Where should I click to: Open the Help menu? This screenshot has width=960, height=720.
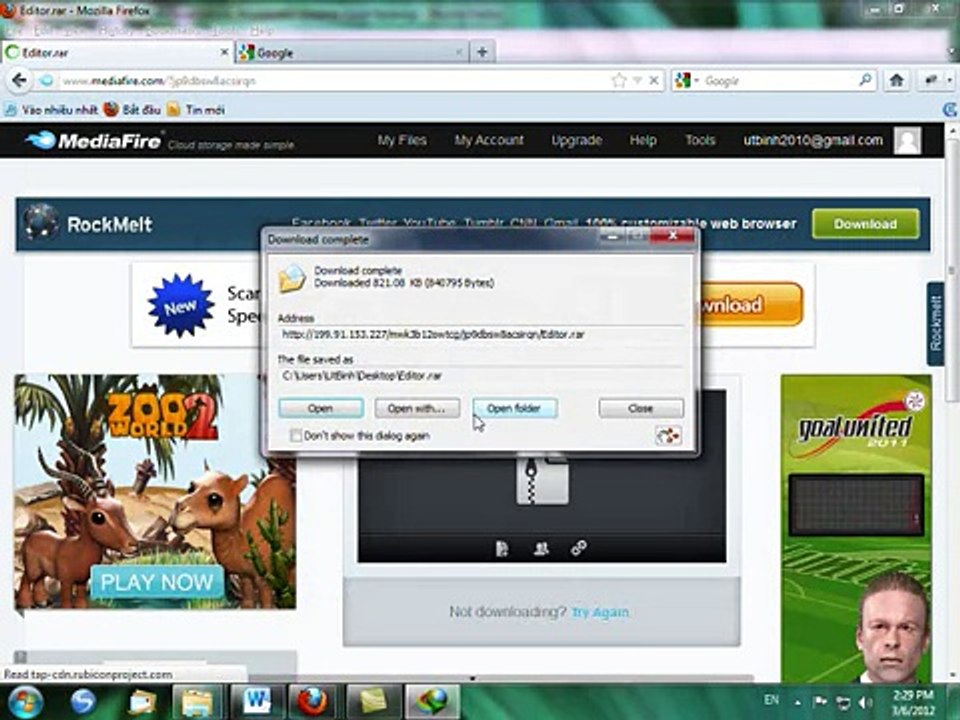[x=643, y=140]
